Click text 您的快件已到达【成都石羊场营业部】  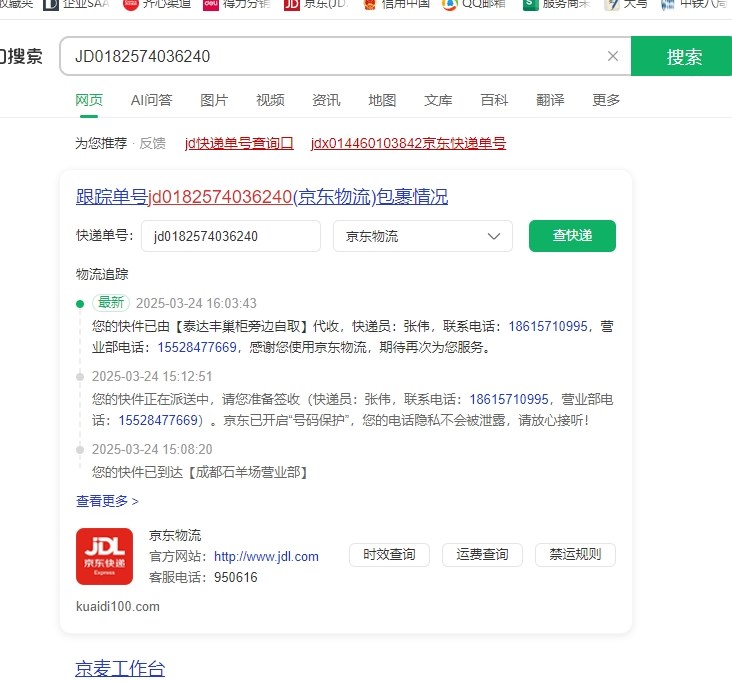click(200, 472)
